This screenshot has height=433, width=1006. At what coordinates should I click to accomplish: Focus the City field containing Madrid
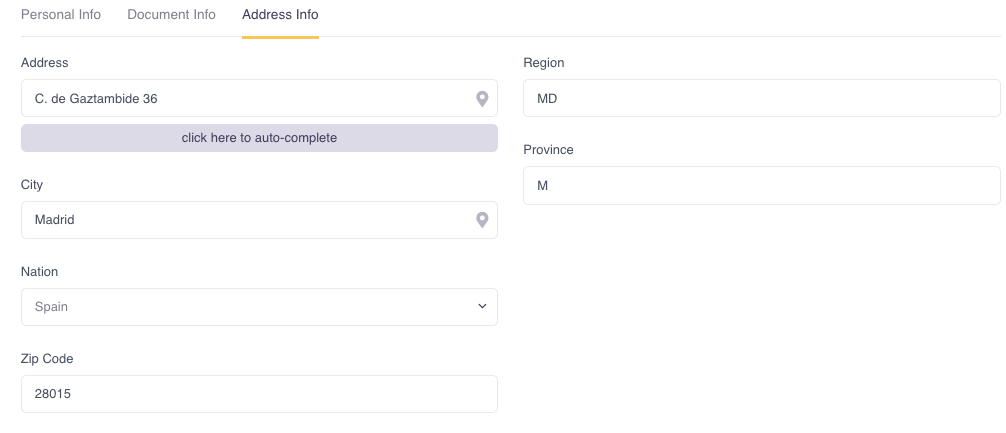259,220
